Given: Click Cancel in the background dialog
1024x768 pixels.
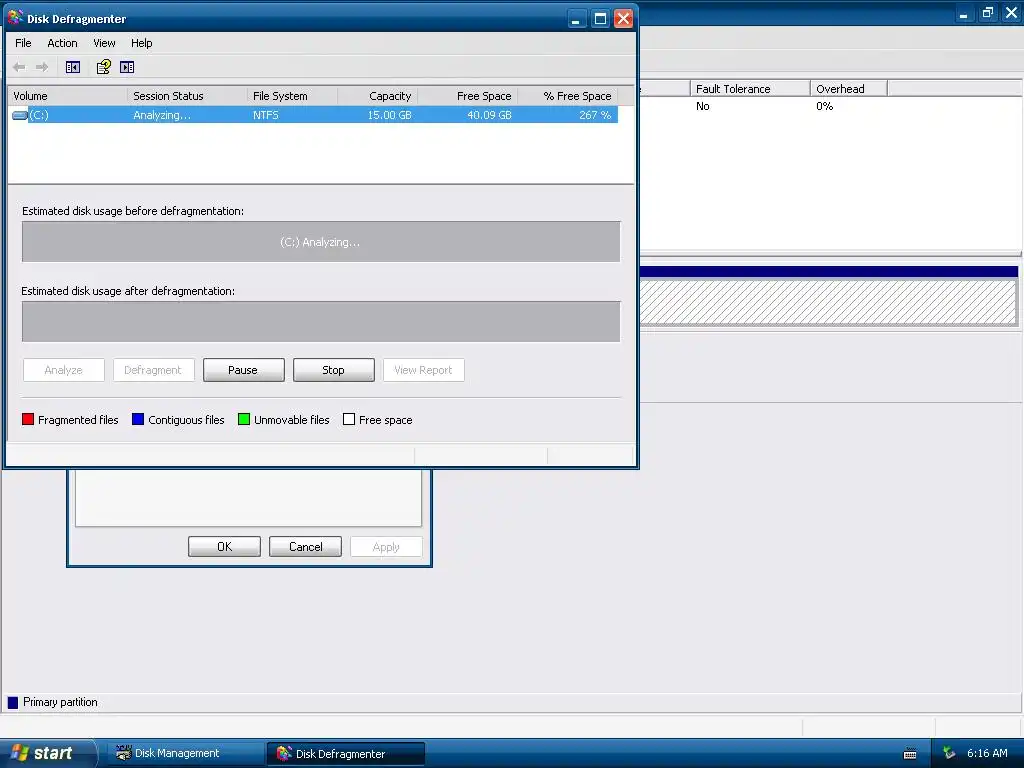Looking at the screenshot, I should tap(305, 547).
